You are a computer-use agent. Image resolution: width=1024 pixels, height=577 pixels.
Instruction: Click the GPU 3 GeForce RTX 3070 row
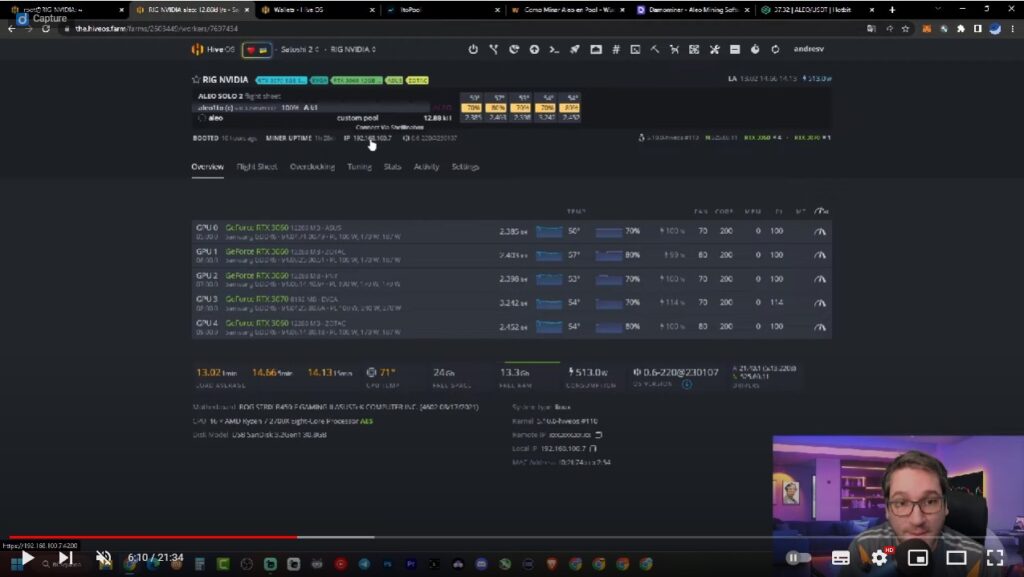click(x=511, y=303)
